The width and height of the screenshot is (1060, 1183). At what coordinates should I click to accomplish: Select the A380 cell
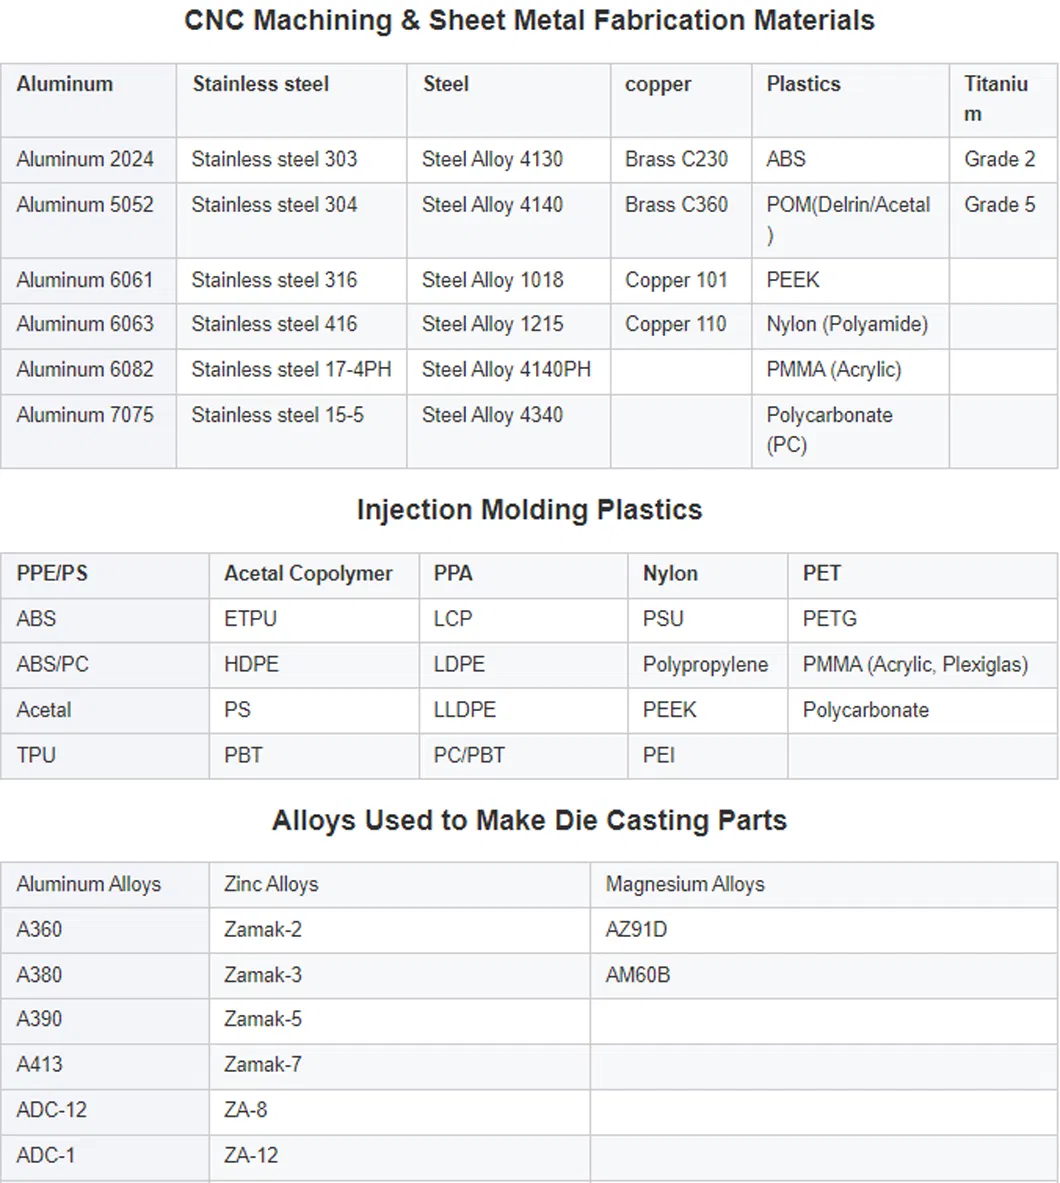click(39, 975)
